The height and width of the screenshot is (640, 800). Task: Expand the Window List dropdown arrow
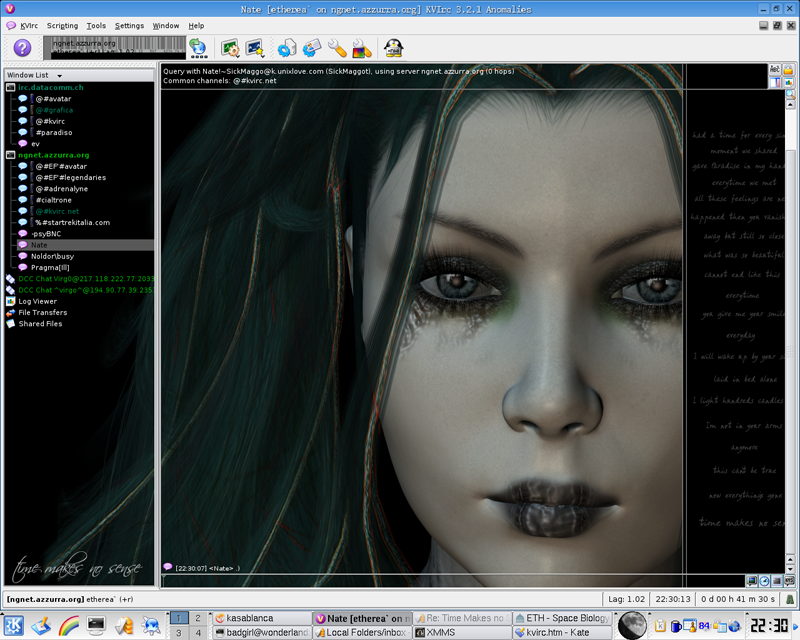[60, 76]
